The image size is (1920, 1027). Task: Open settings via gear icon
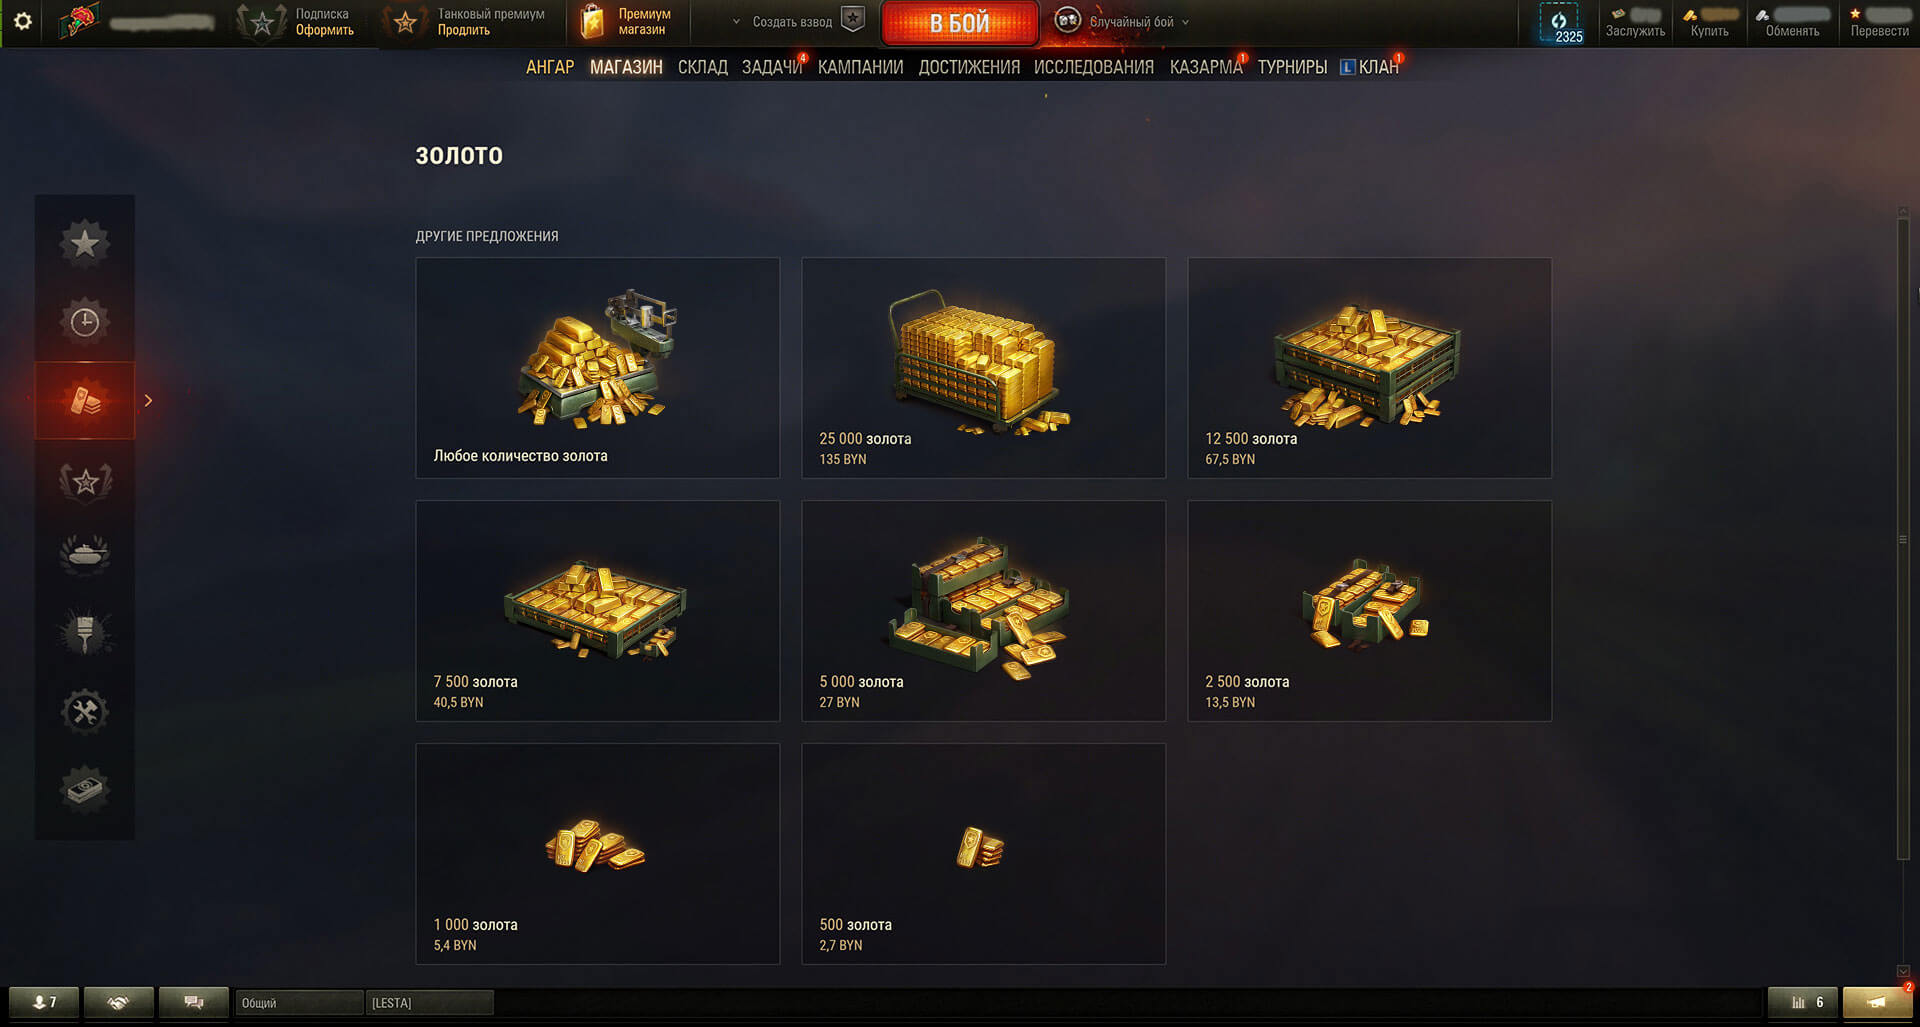point(22,21)
